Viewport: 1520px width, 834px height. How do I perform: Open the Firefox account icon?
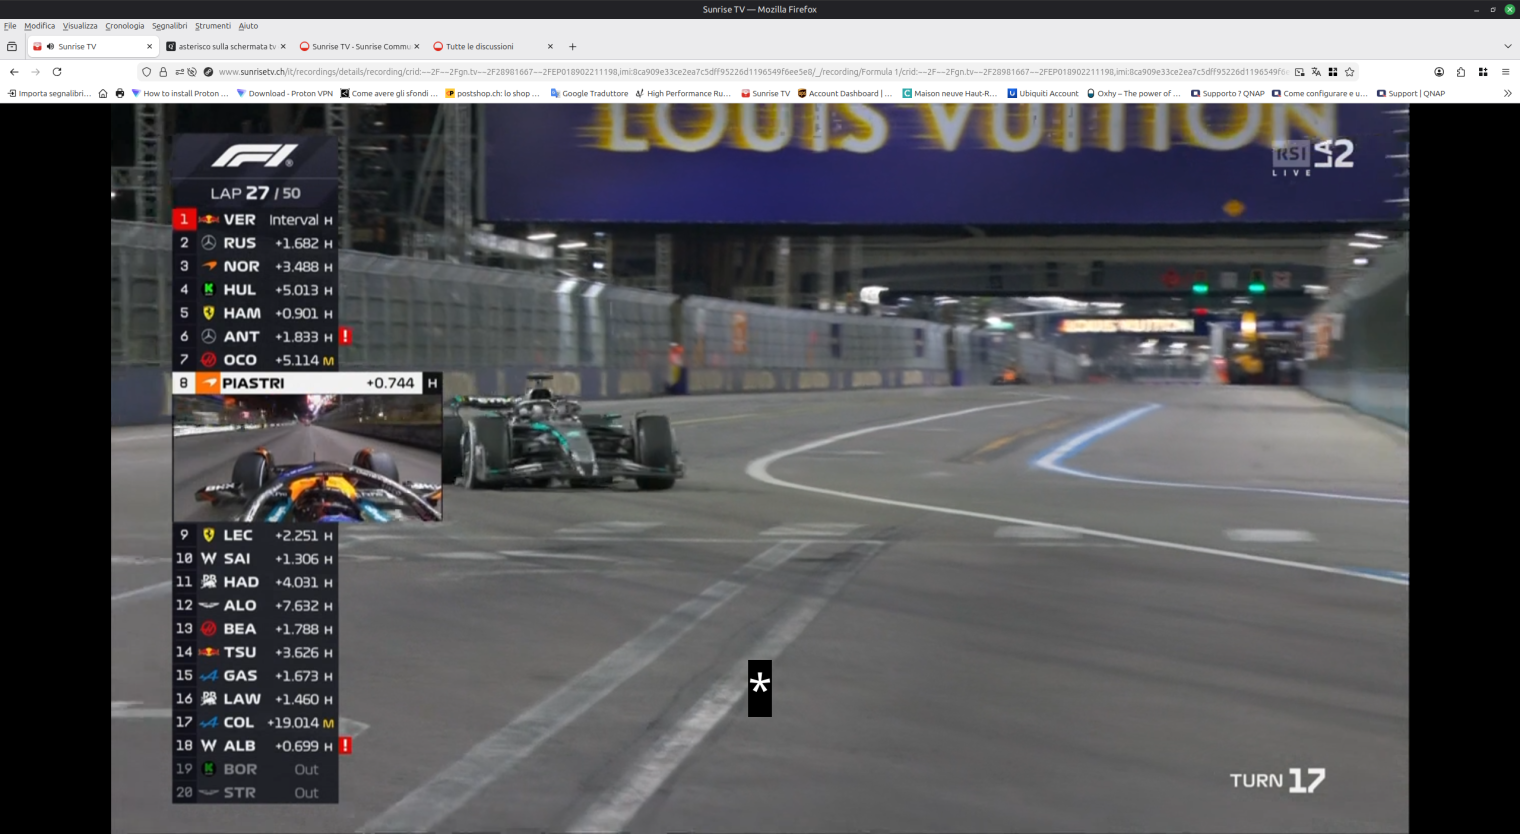(x=1439, y=72)
